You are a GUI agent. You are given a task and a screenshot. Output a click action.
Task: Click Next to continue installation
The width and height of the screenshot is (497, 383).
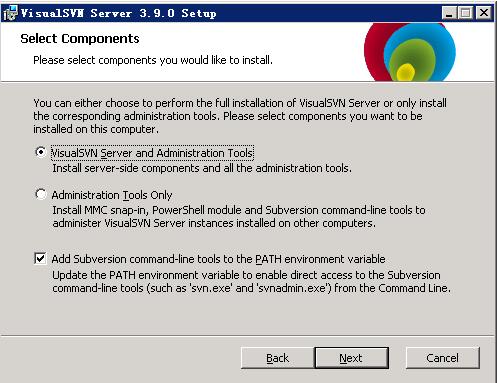point(351,358)
